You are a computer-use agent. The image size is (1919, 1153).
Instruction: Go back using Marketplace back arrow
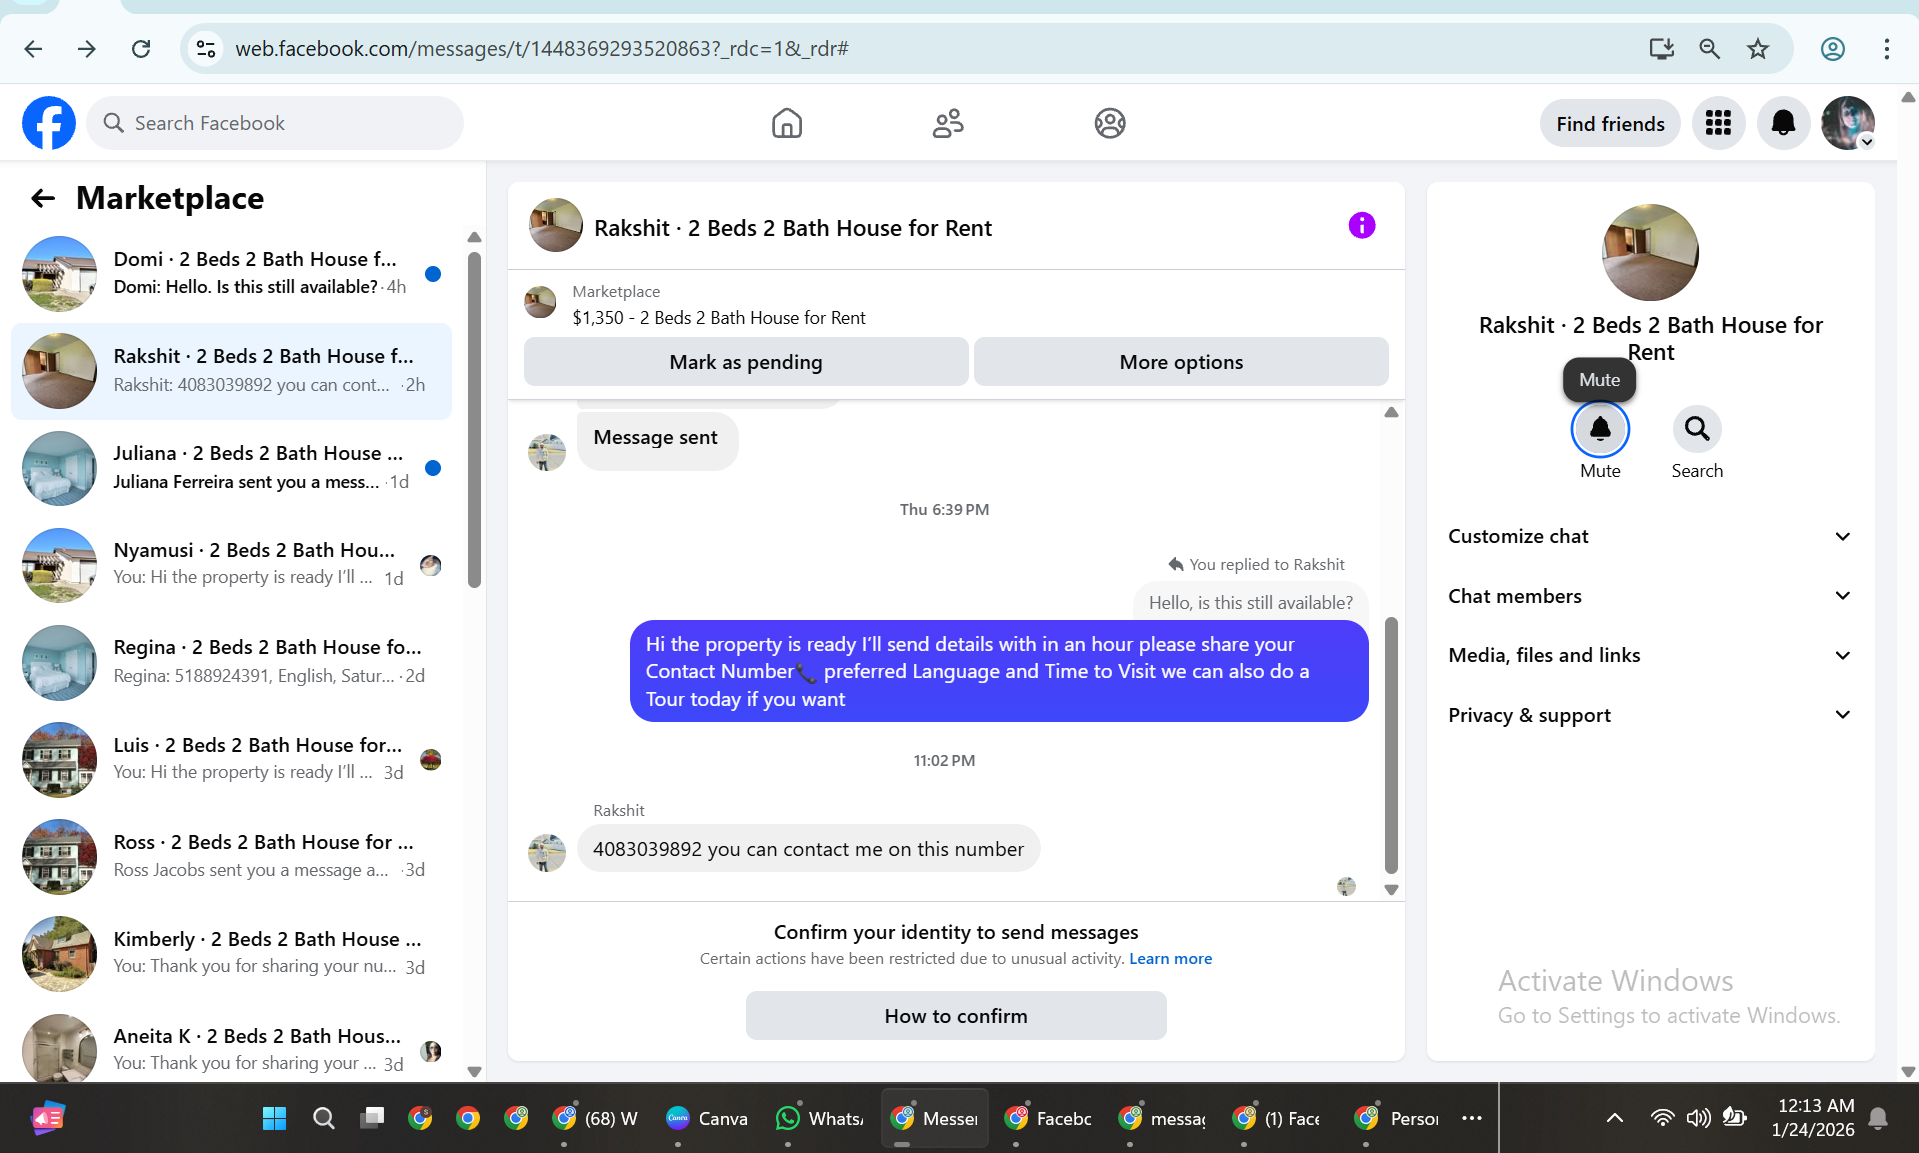(x=42, y=198)
